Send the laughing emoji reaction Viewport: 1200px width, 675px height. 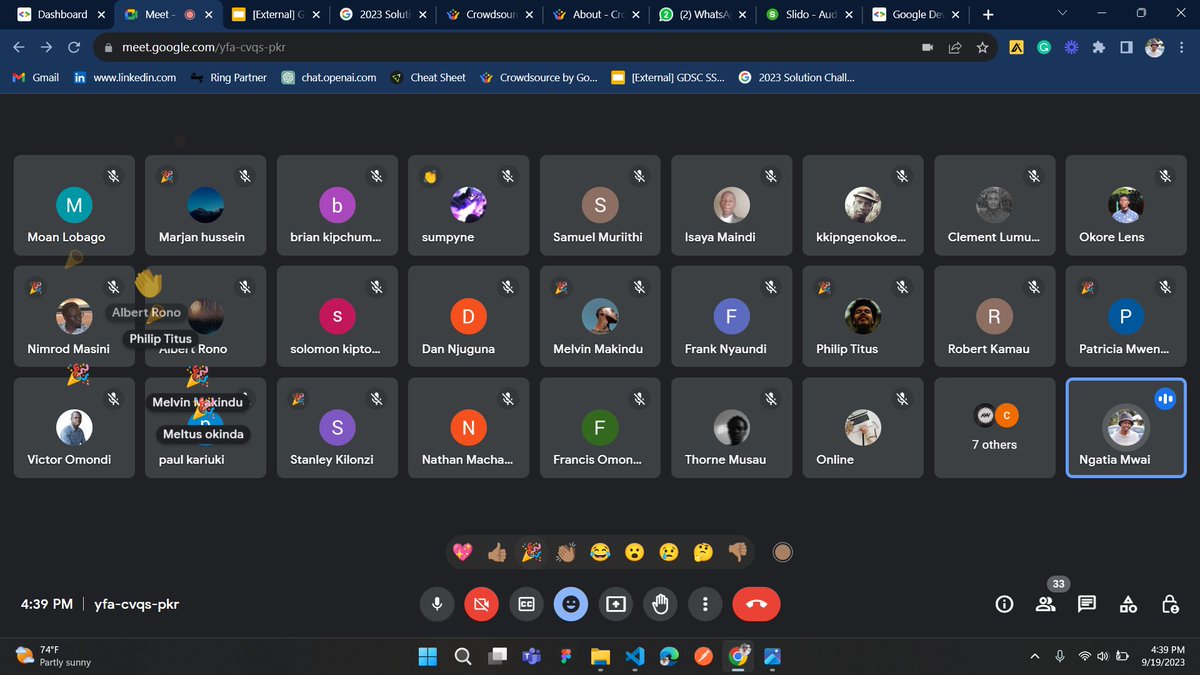tap(600, 551)
